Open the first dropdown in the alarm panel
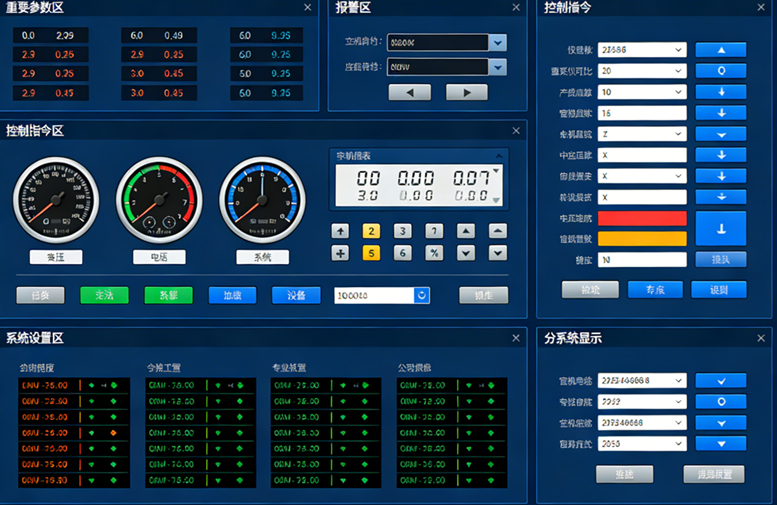 click(x=498, y=43)
